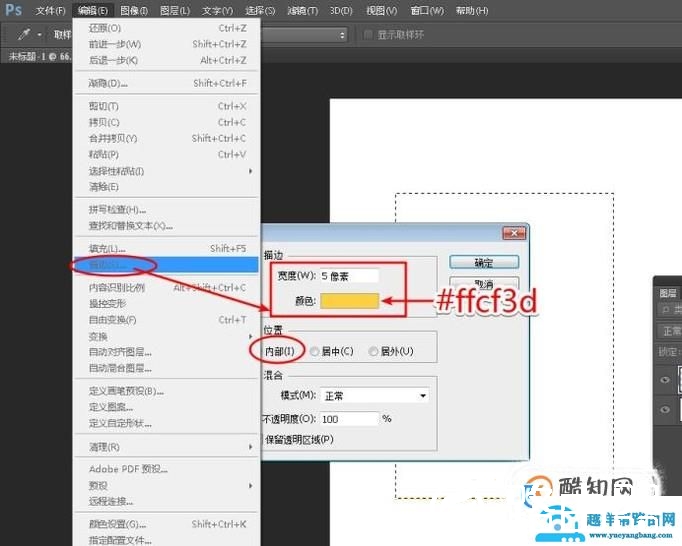The image size is (682, 546).
Task: Choose 前进一步(W) menu entry
Action: pos(167,44)
